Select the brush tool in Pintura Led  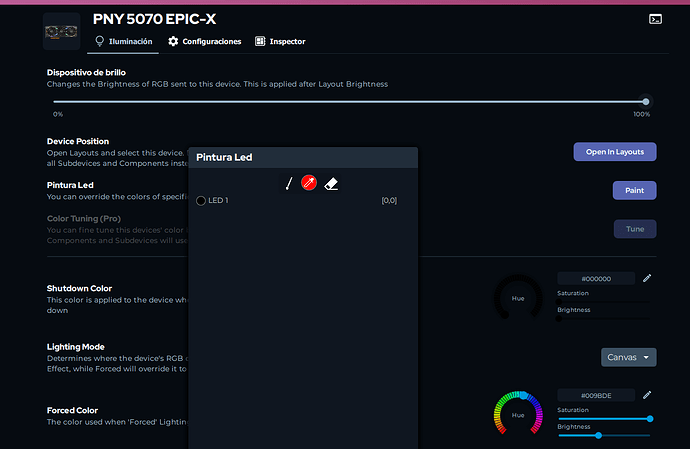[x=289, y=183]
